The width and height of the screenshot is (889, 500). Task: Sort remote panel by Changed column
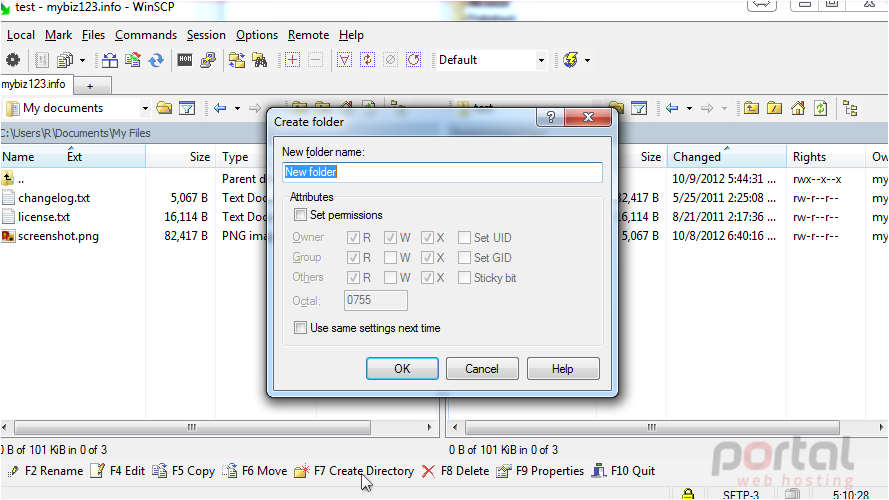click(x=727, y=157)
